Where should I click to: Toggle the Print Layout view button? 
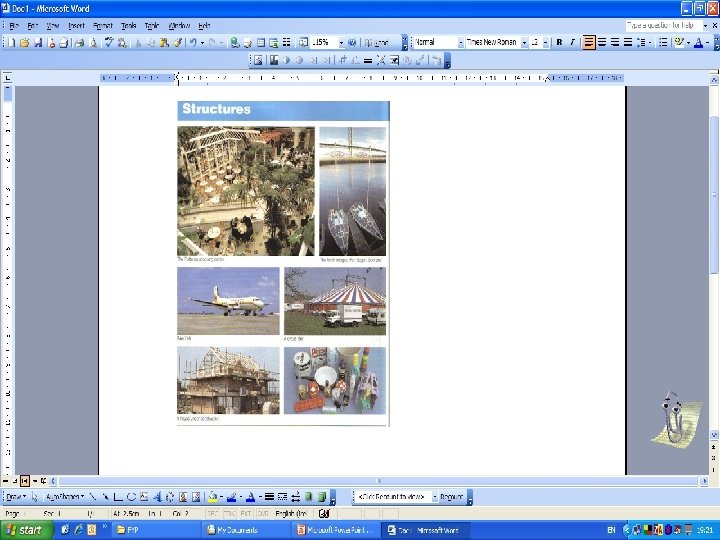[25, 481]
